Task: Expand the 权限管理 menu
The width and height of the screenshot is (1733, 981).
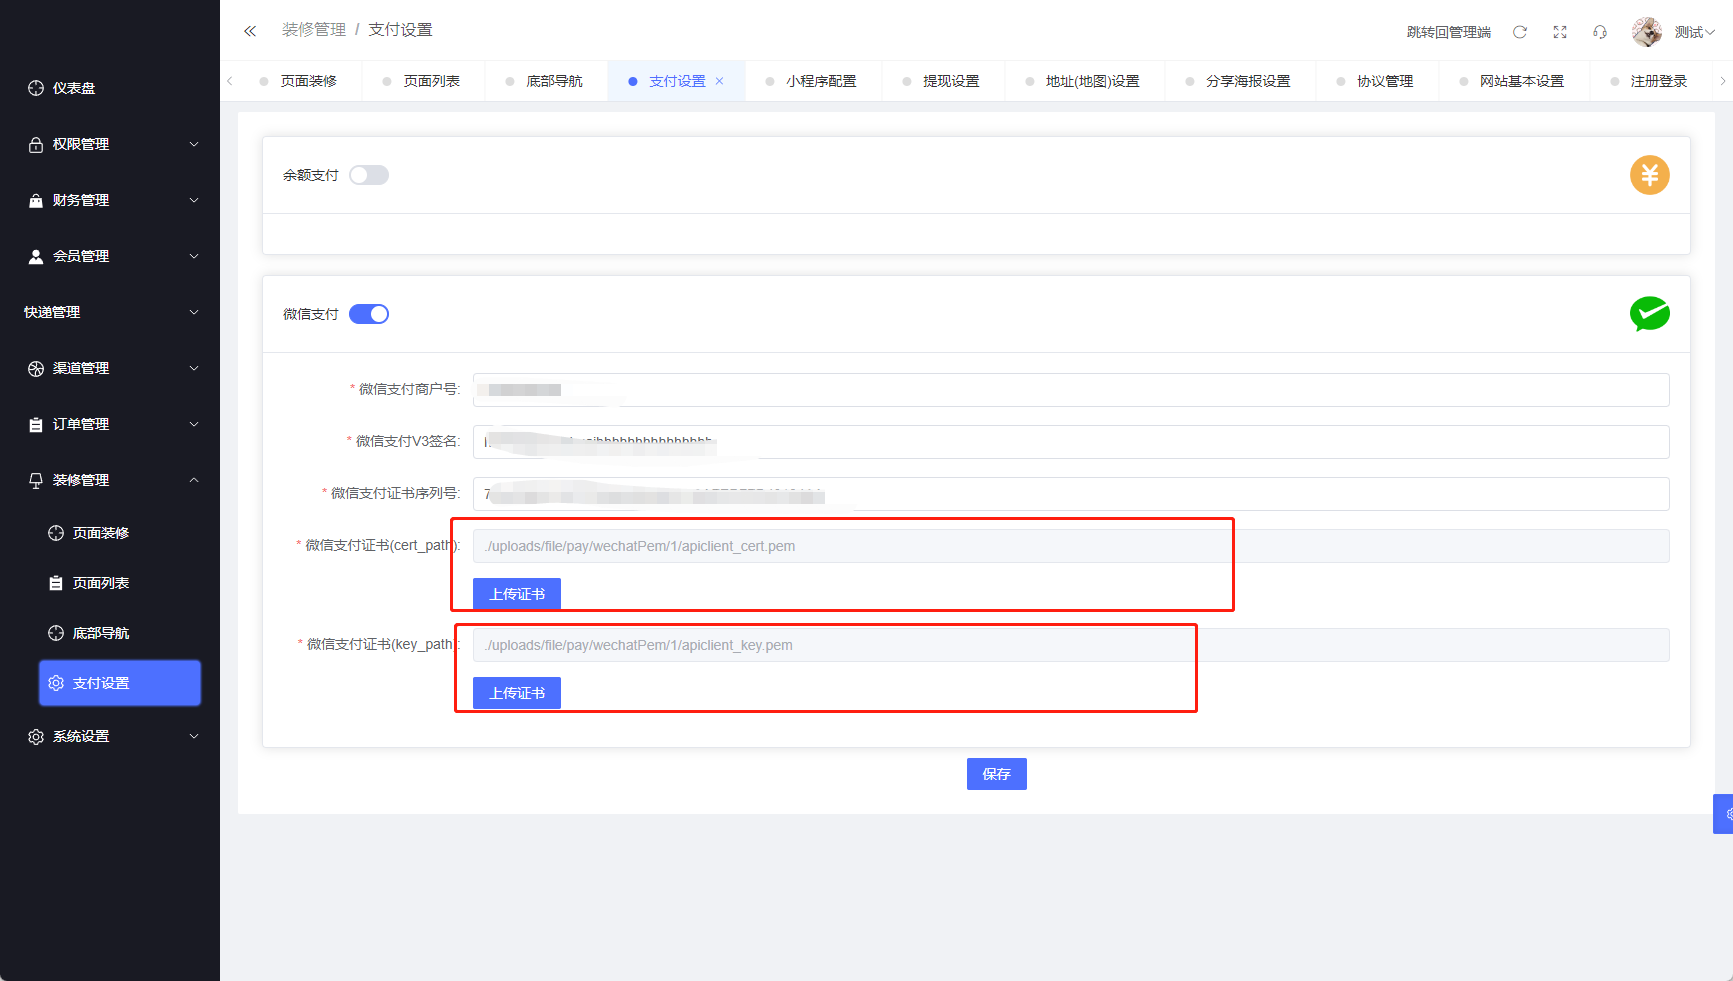Action: (110, 144)
